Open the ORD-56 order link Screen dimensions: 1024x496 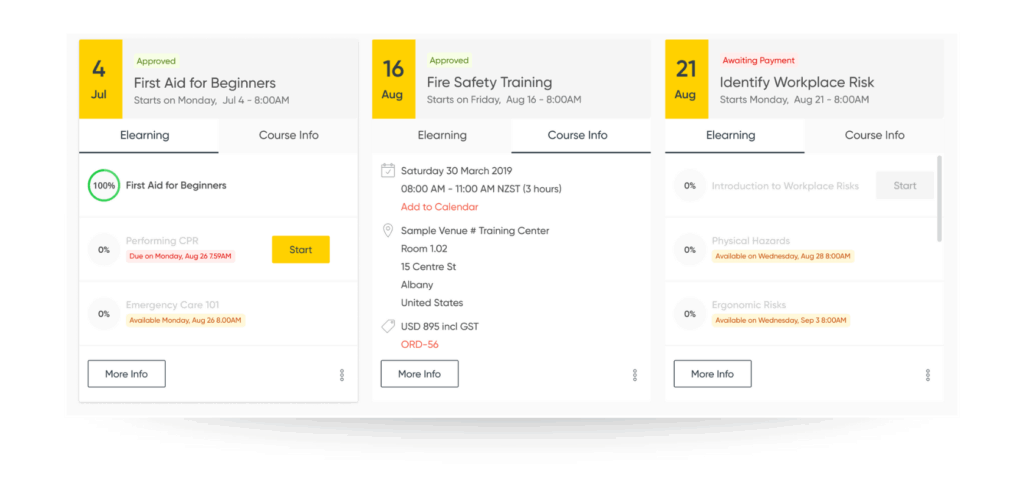point(420,344)
